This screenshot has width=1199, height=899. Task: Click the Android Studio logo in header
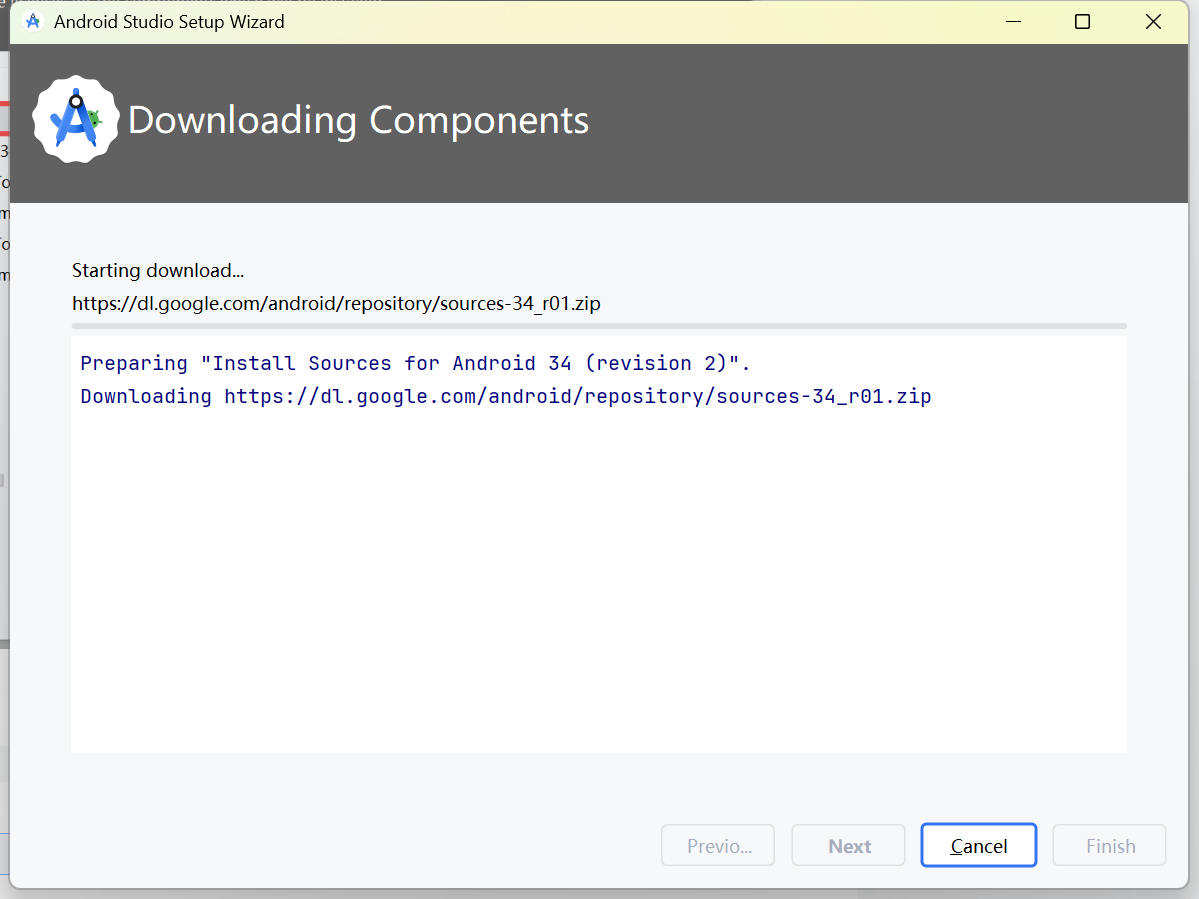[75, 119]
